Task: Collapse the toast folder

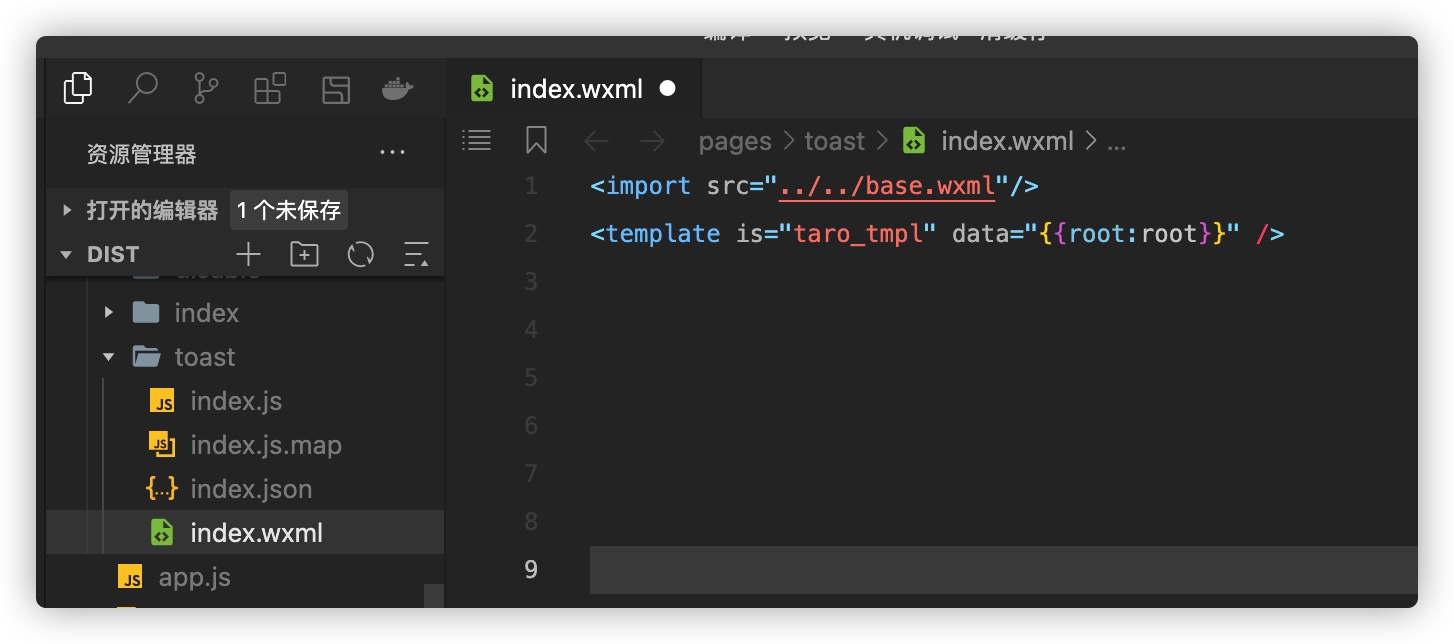Action: [x=204, y=357]
